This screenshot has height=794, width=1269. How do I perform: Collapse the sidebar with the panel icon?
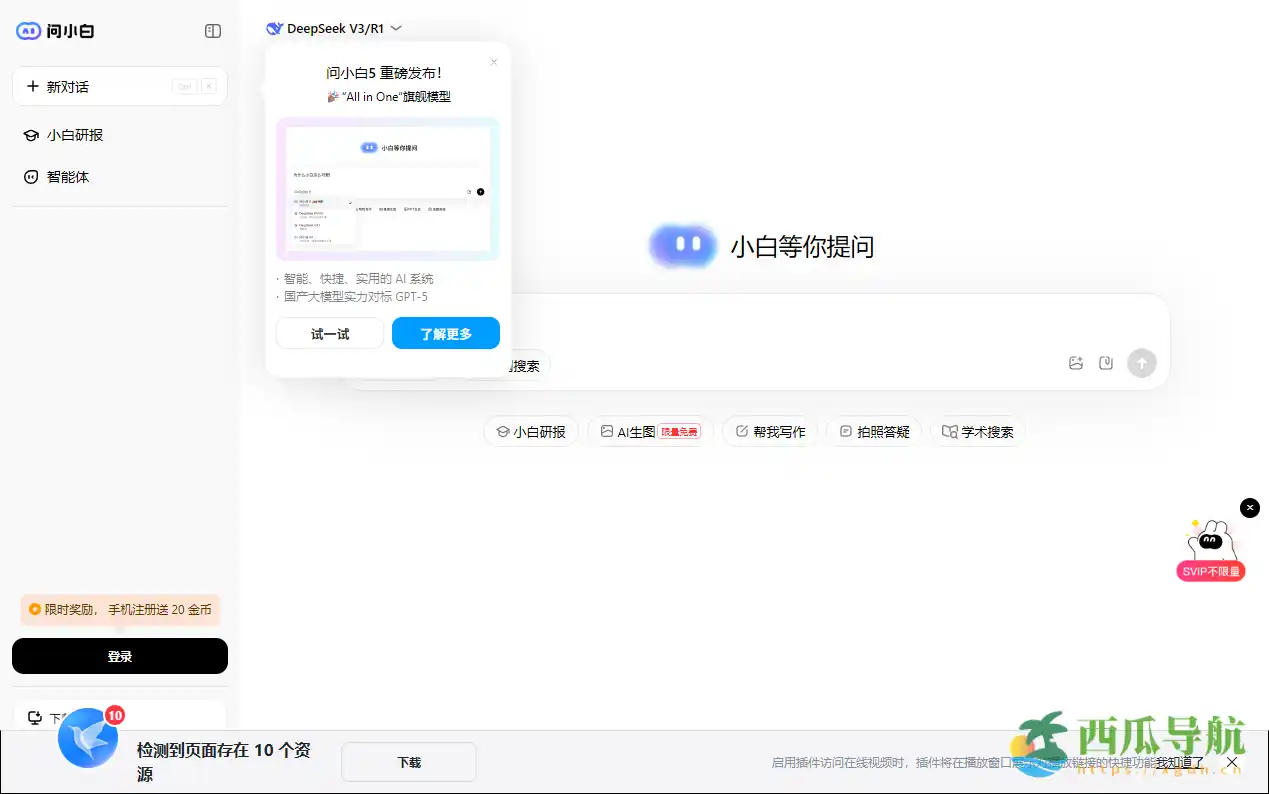(x=212, y=31)
